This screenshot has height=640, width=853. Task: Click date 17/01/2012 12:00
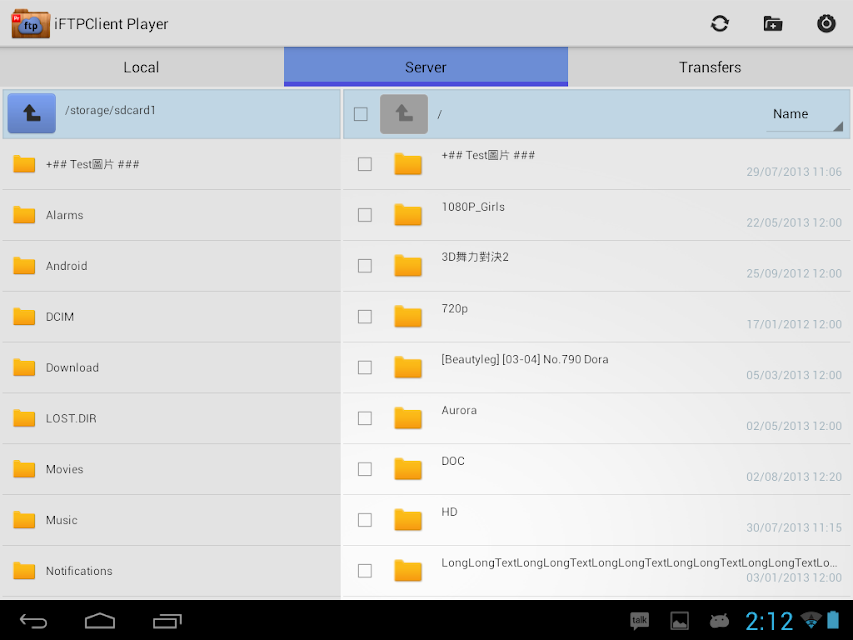pyautogui.click(x=794, y=324)
